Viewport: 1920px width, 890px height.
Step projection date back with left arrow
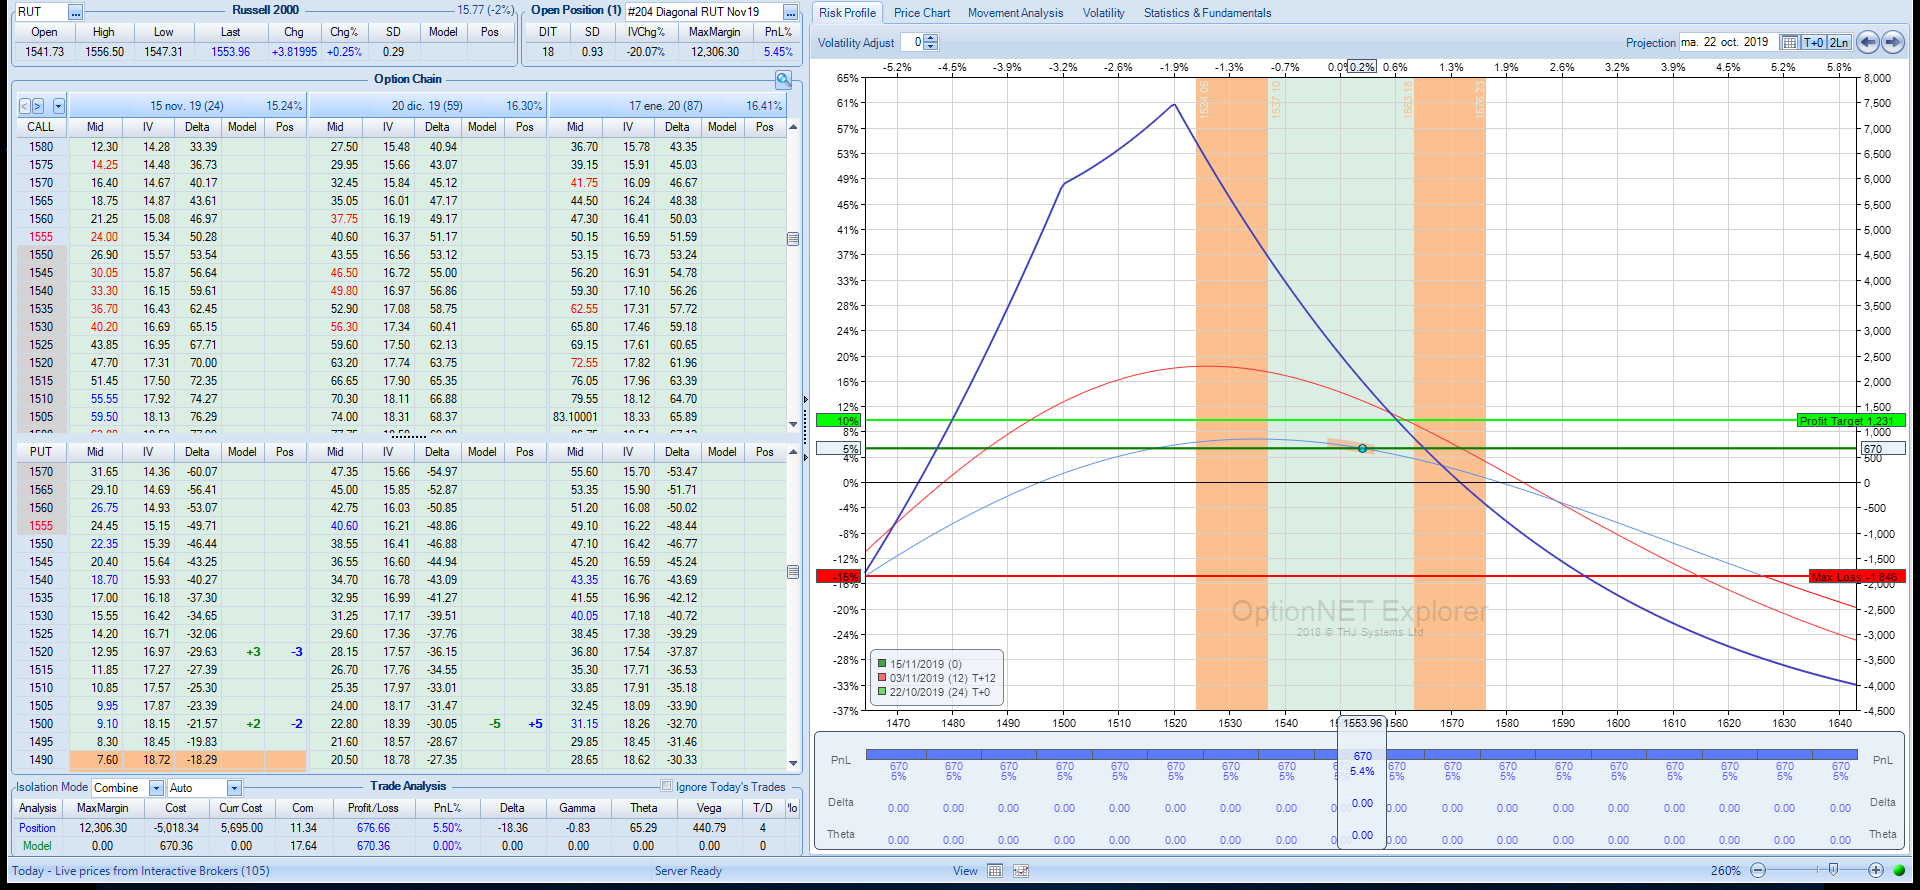tap(1867, 42)
